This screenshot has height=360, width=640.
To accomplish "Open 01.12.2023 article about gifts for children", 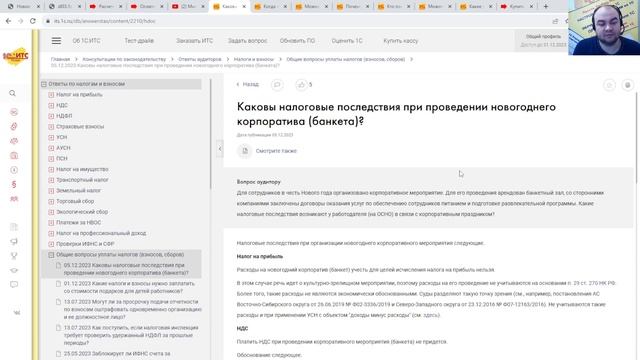I will pyautogui.click(x=129, y=287).
